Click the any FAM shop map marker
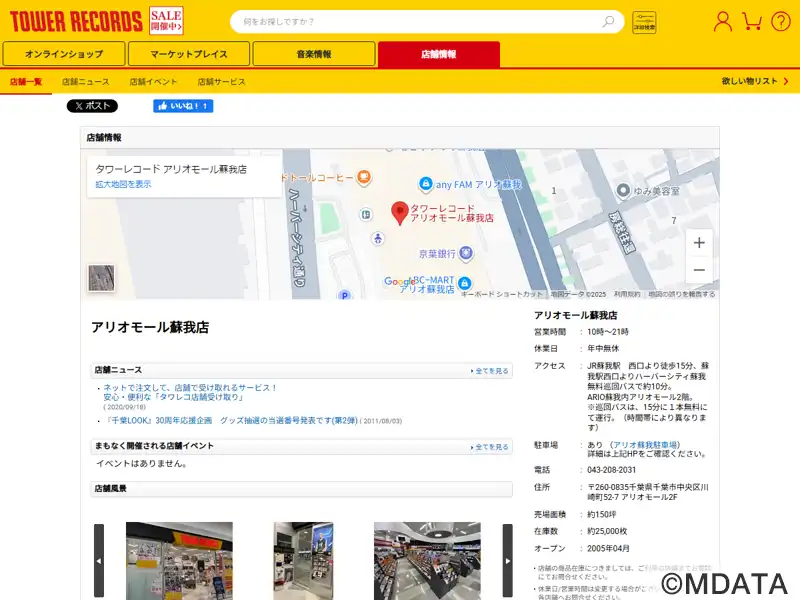 (x=425, y=184)
